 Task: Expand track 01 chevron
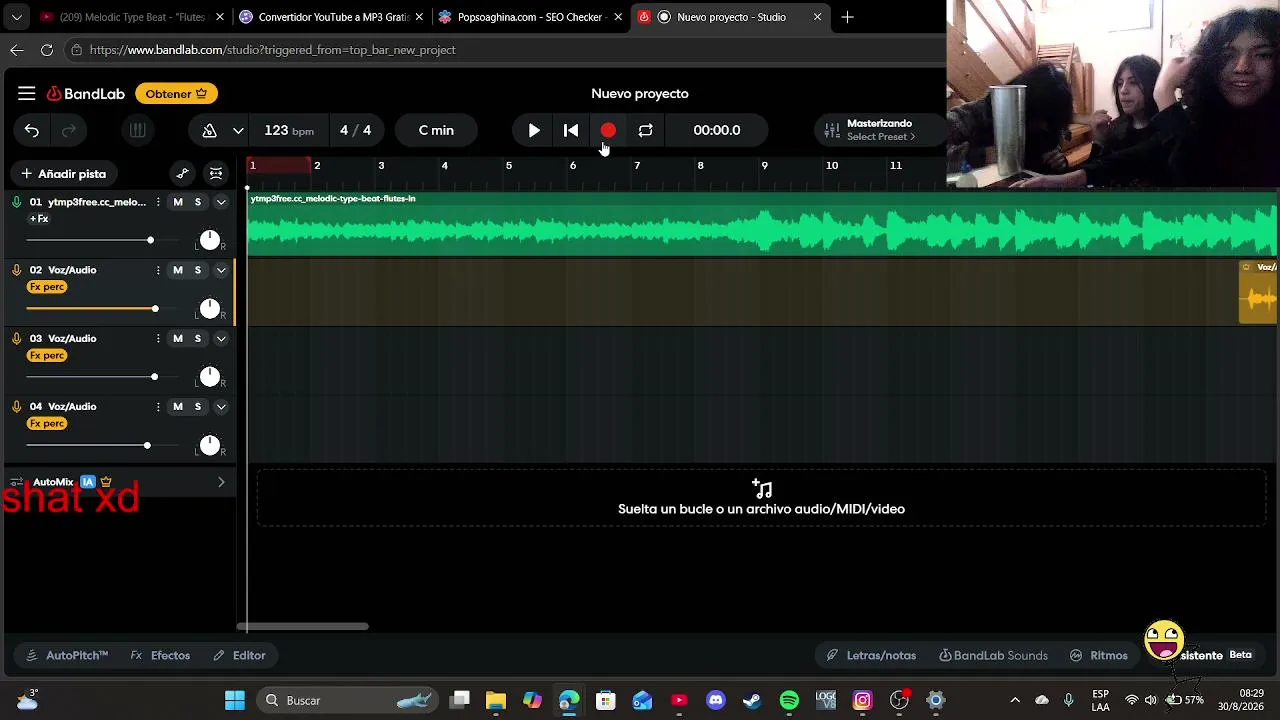221,202
